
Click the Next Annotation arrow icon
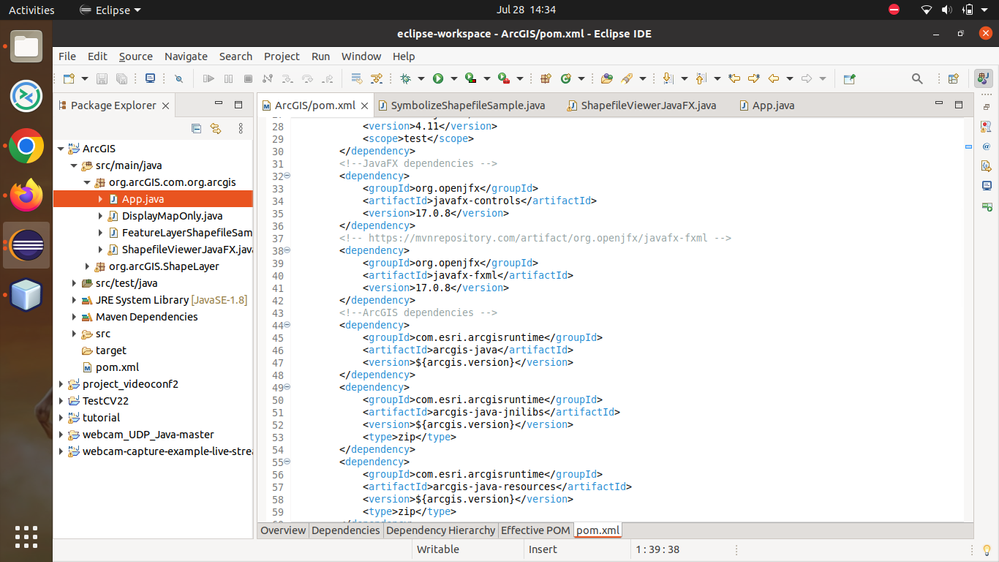[668, 78]
